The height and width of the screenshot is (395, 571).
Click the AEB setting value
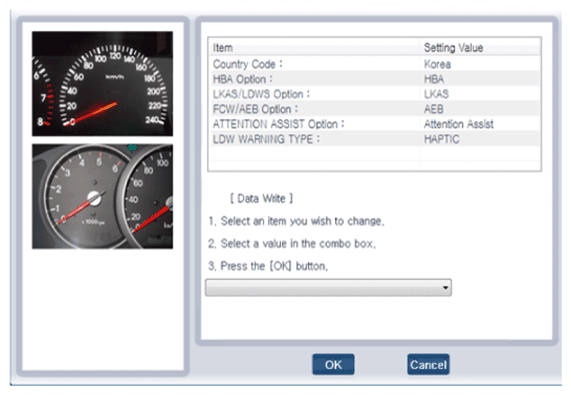click(x=434, y=109)
